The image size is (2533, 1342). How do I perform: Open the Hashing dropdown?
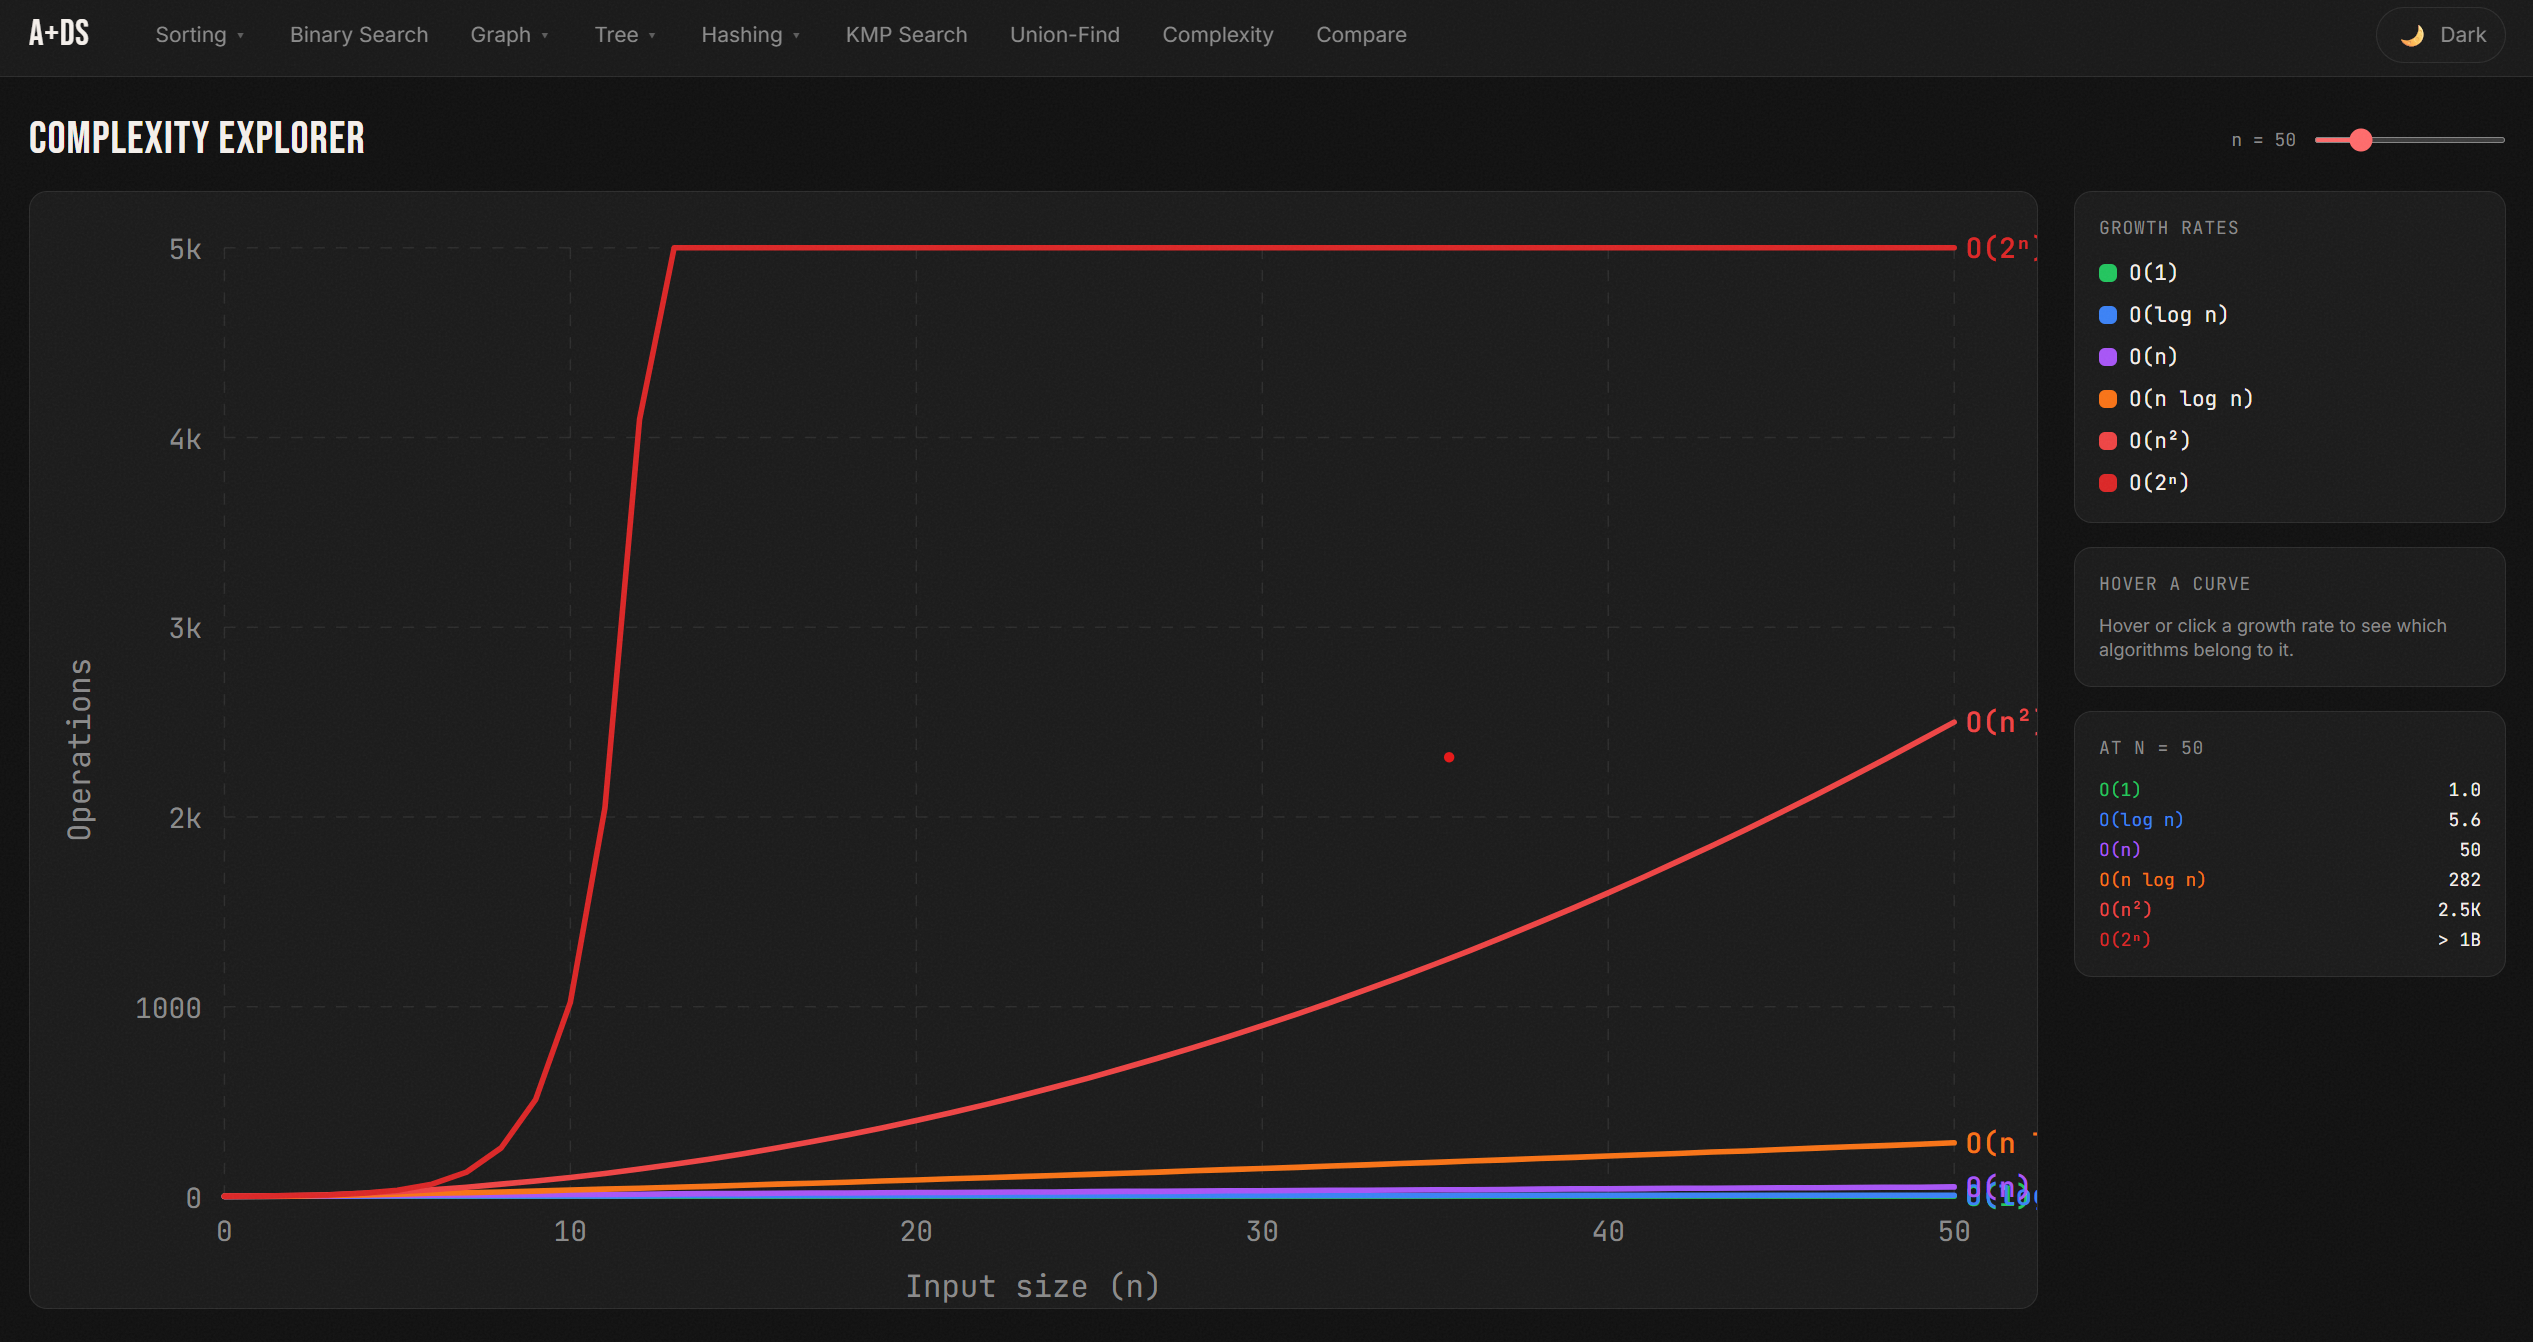click(750, 34)
